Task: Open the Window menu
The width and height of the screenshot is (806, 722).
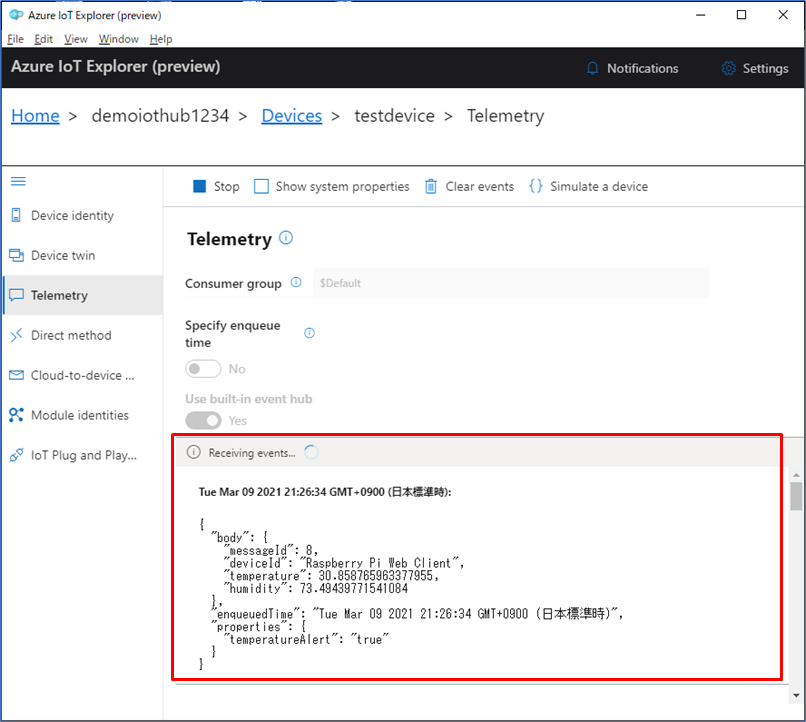Action: click(118, 39)
